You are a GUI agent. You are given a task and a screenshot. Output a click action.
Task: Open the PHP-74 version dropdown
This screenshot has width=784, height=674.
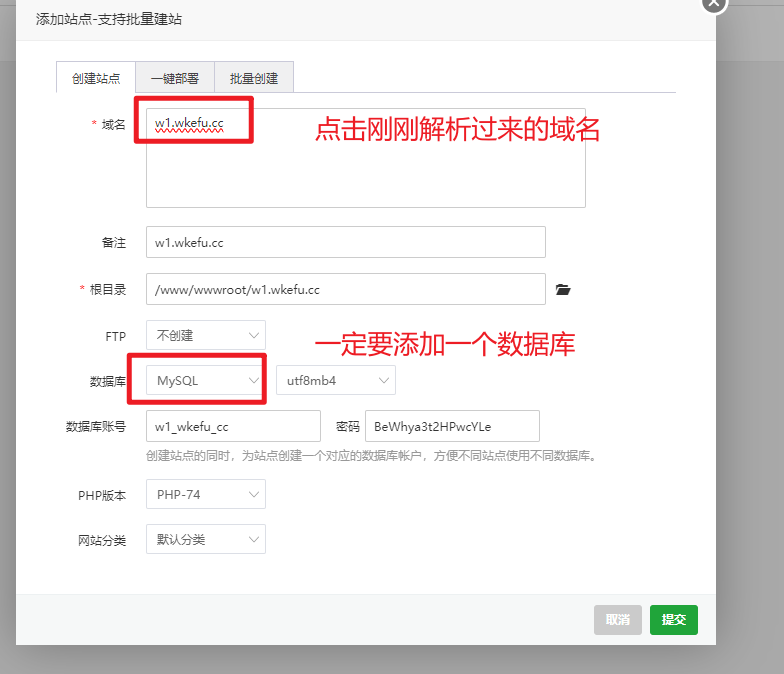pyautogui.click(x=206, y=494)
